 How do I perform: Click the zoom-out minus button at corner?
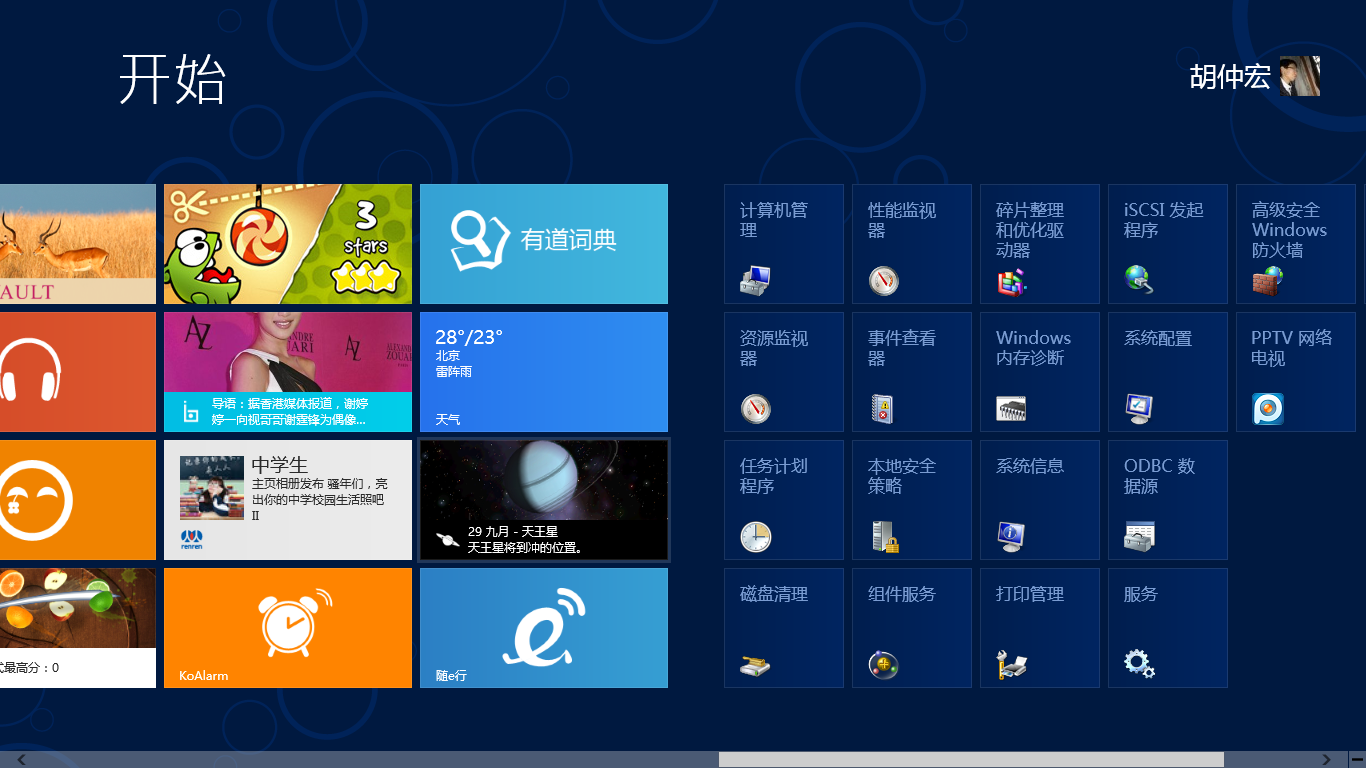[x=1357, y=760]
